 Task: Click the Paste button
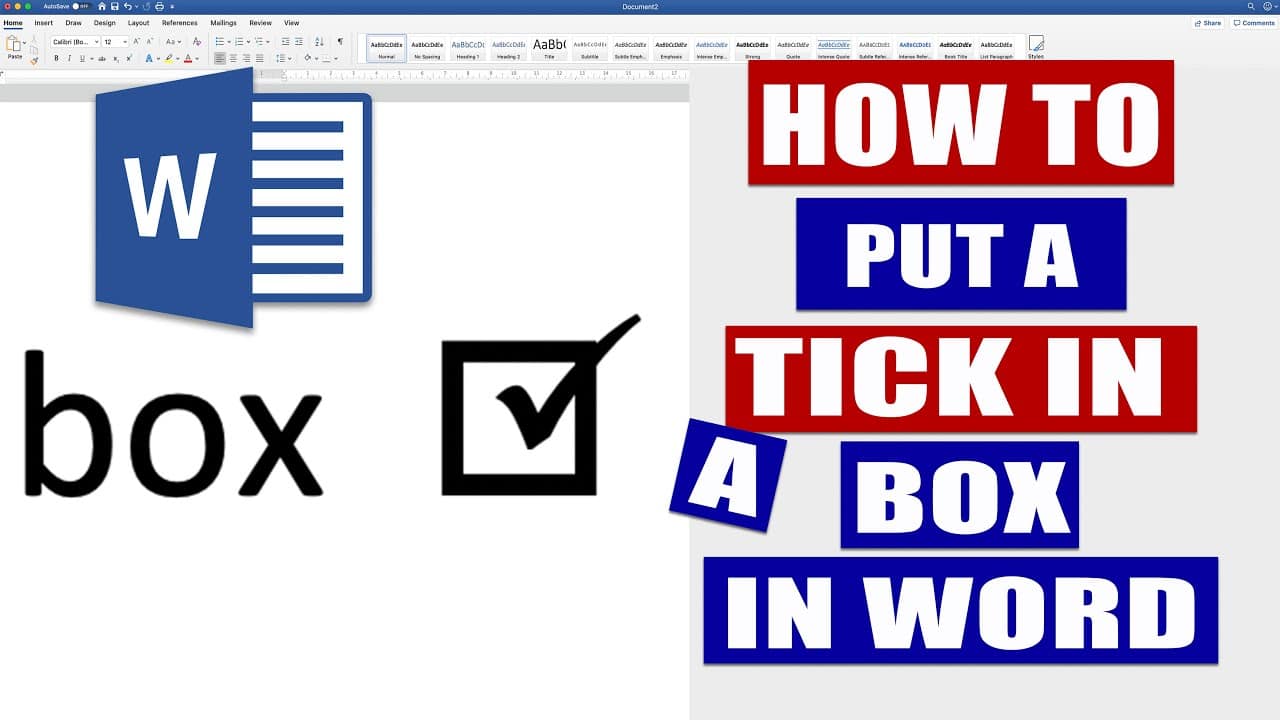[15, 47]
